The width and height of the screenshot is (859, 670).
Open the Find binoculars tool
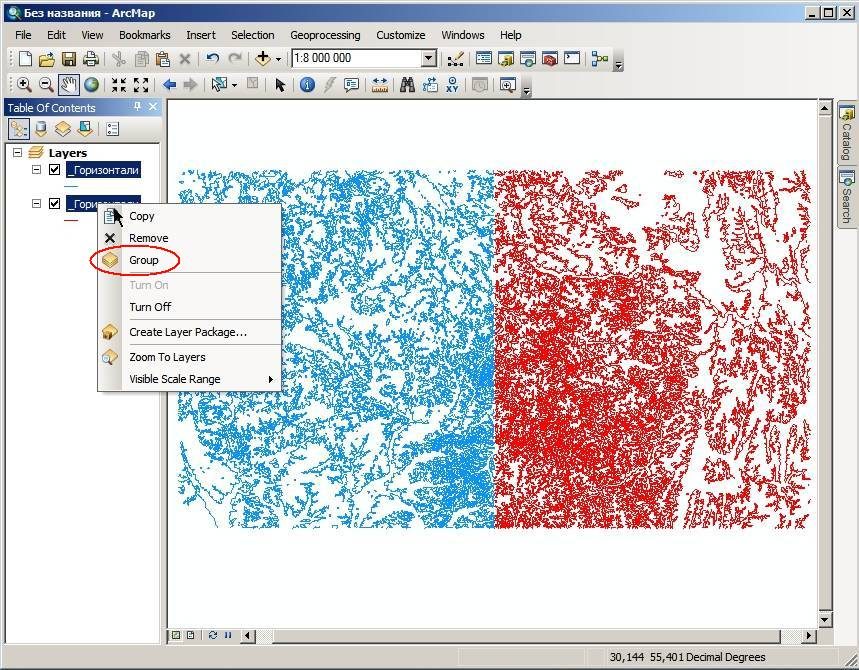[x=407, y=84]
